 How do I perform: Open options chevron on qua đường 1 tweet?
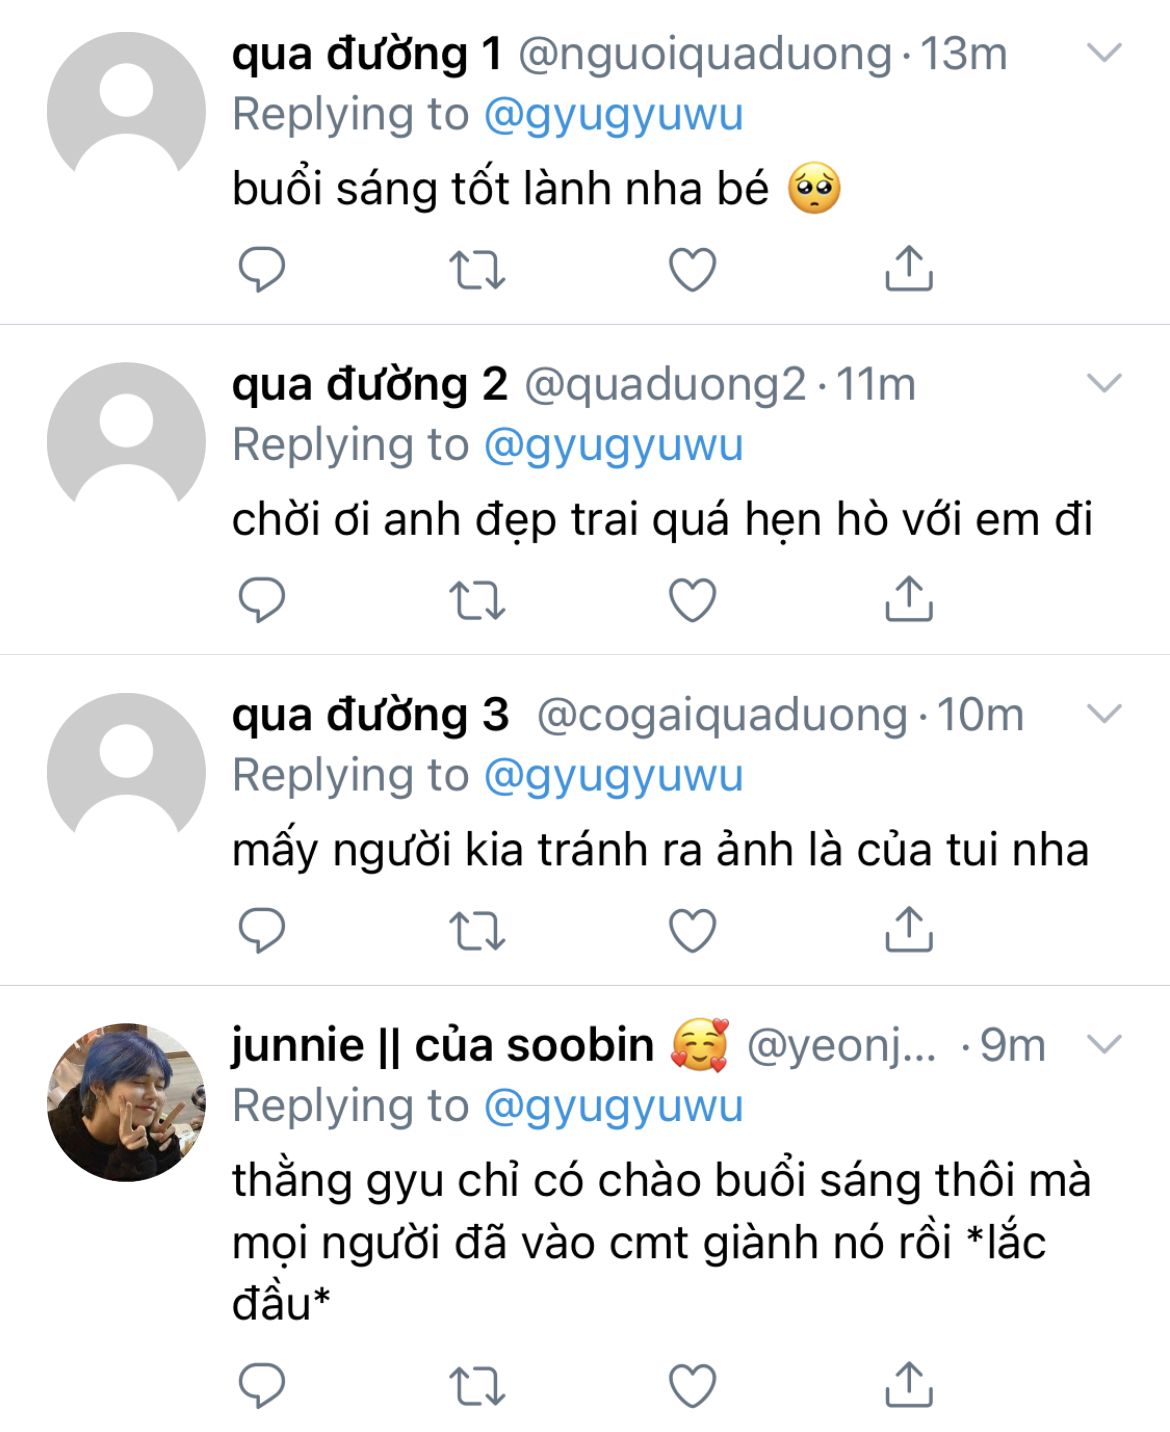click(x=1104, y=52)
